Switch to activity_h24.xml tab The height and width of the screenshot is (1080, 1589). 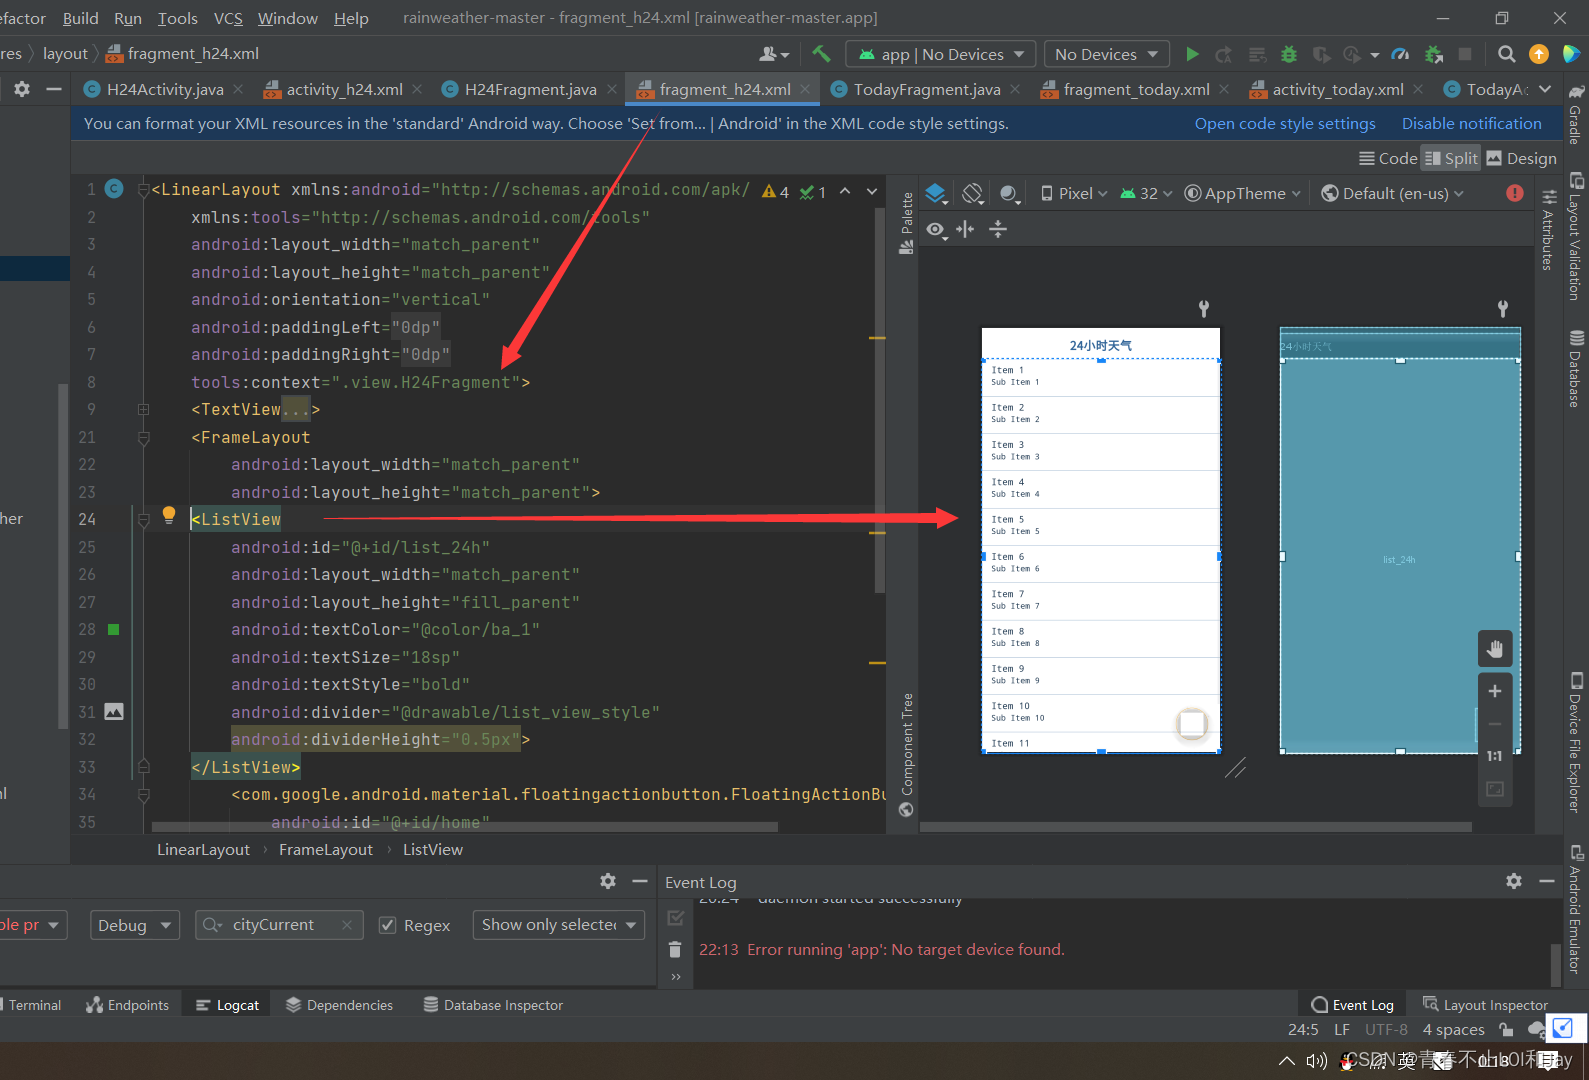(x=344, y=89)
